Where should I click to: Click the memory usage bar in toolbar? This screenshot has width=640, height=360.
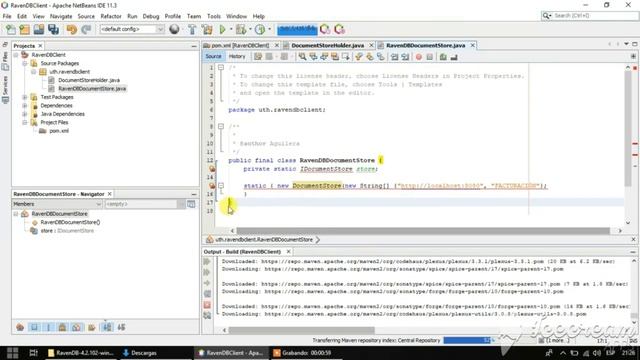[297, 29]
